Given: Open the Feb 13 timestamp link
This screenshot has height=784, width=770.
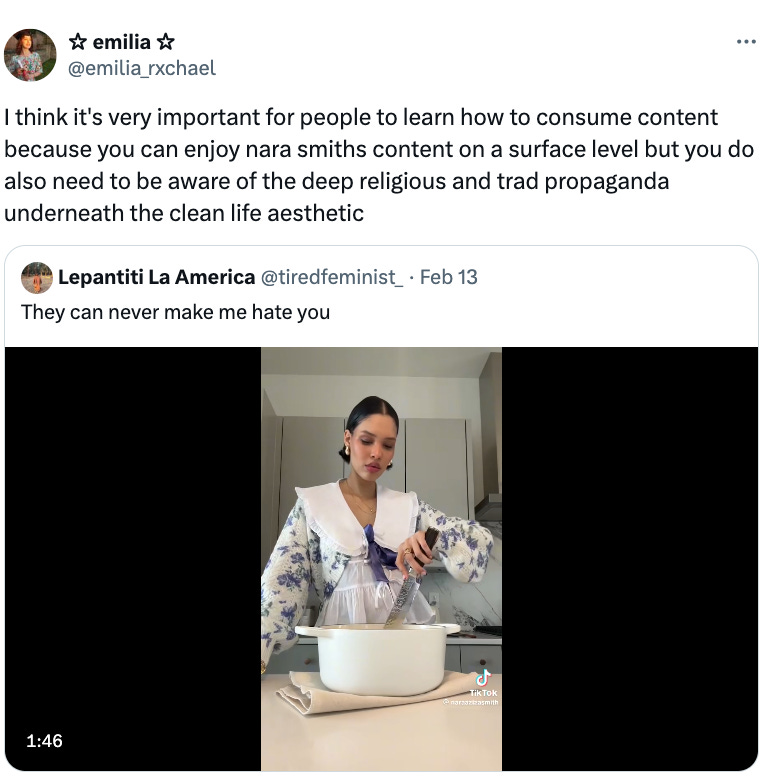Looking at the screenshot, I should pyautogui.click(x=448, y=277).
